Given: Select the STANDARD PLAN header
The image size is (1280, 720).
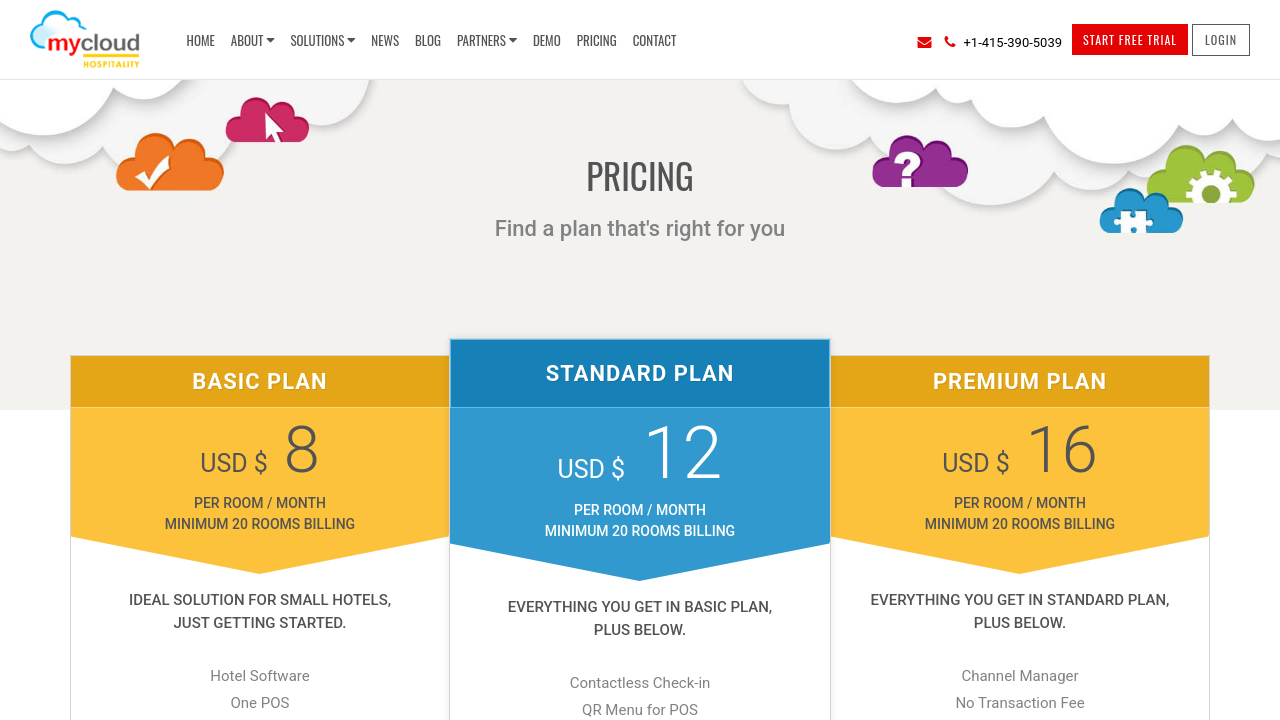Looking at the screenshot, I should (x=640, y=372).
